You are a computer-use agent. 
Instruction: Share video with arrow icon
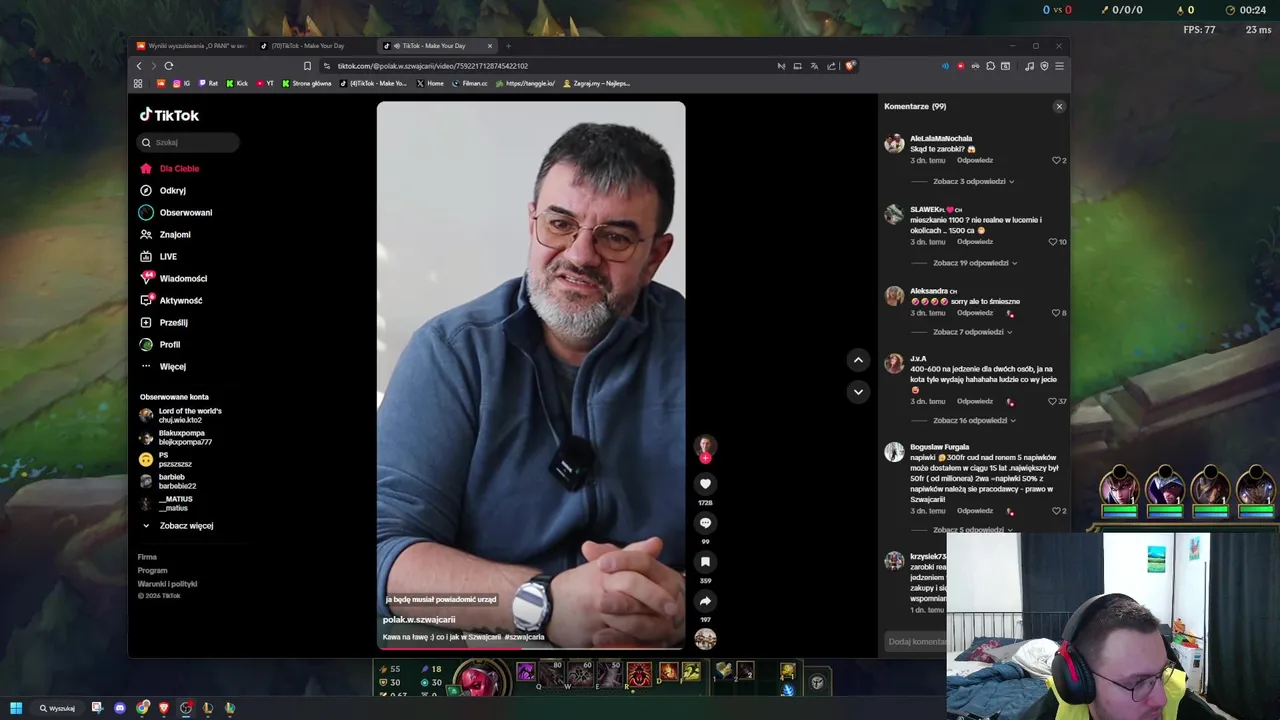click(x=705, y=601)
